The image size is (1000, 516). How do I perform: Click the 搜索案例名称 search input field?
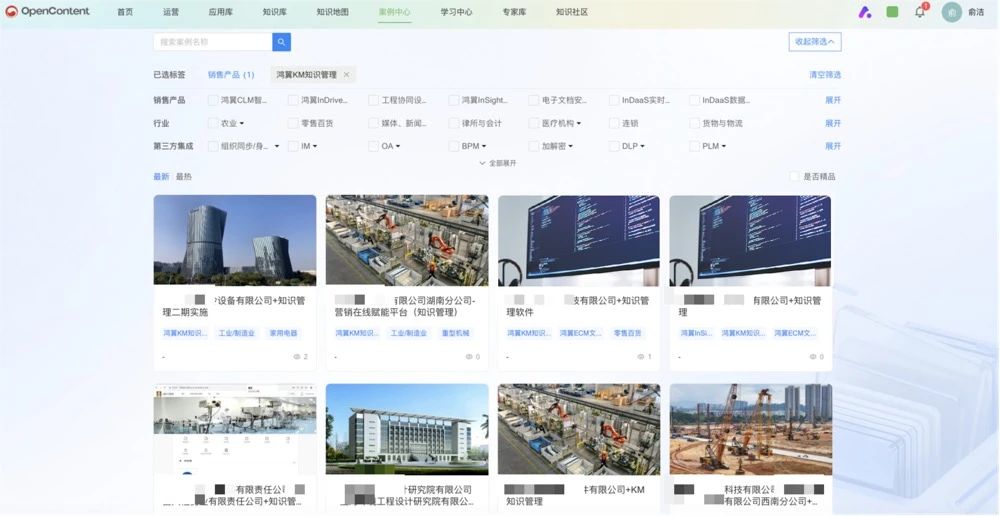point(212,42)
